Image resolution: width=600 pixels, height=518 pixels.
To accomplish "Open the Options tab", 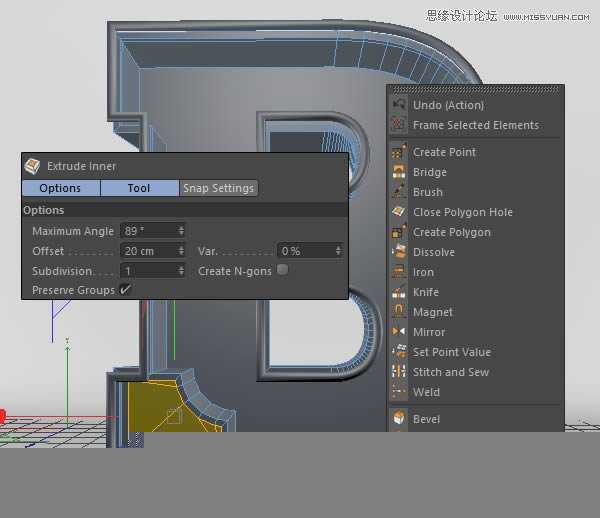I will point(61,188).
